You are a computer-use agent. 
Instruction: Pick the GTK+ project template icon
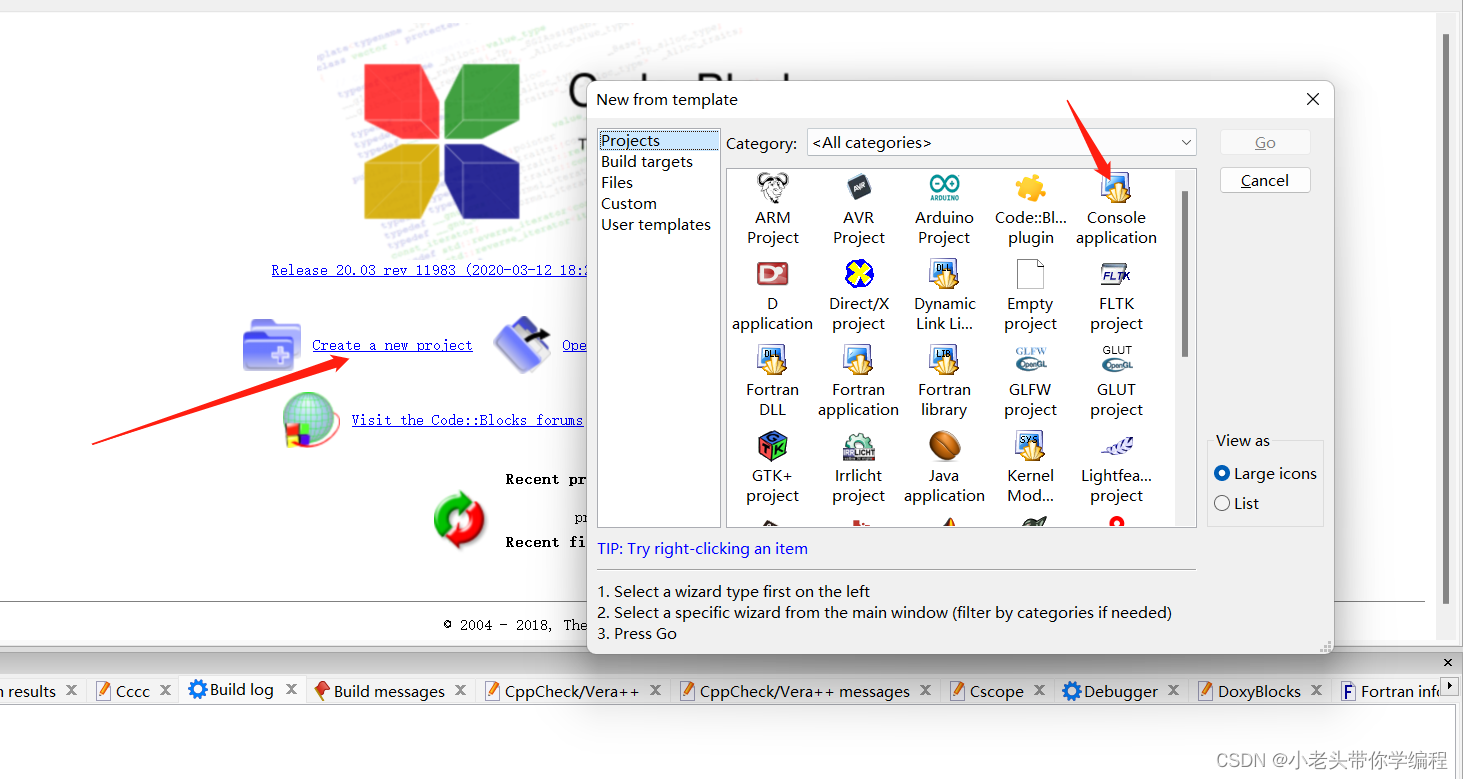click(772, 446)
